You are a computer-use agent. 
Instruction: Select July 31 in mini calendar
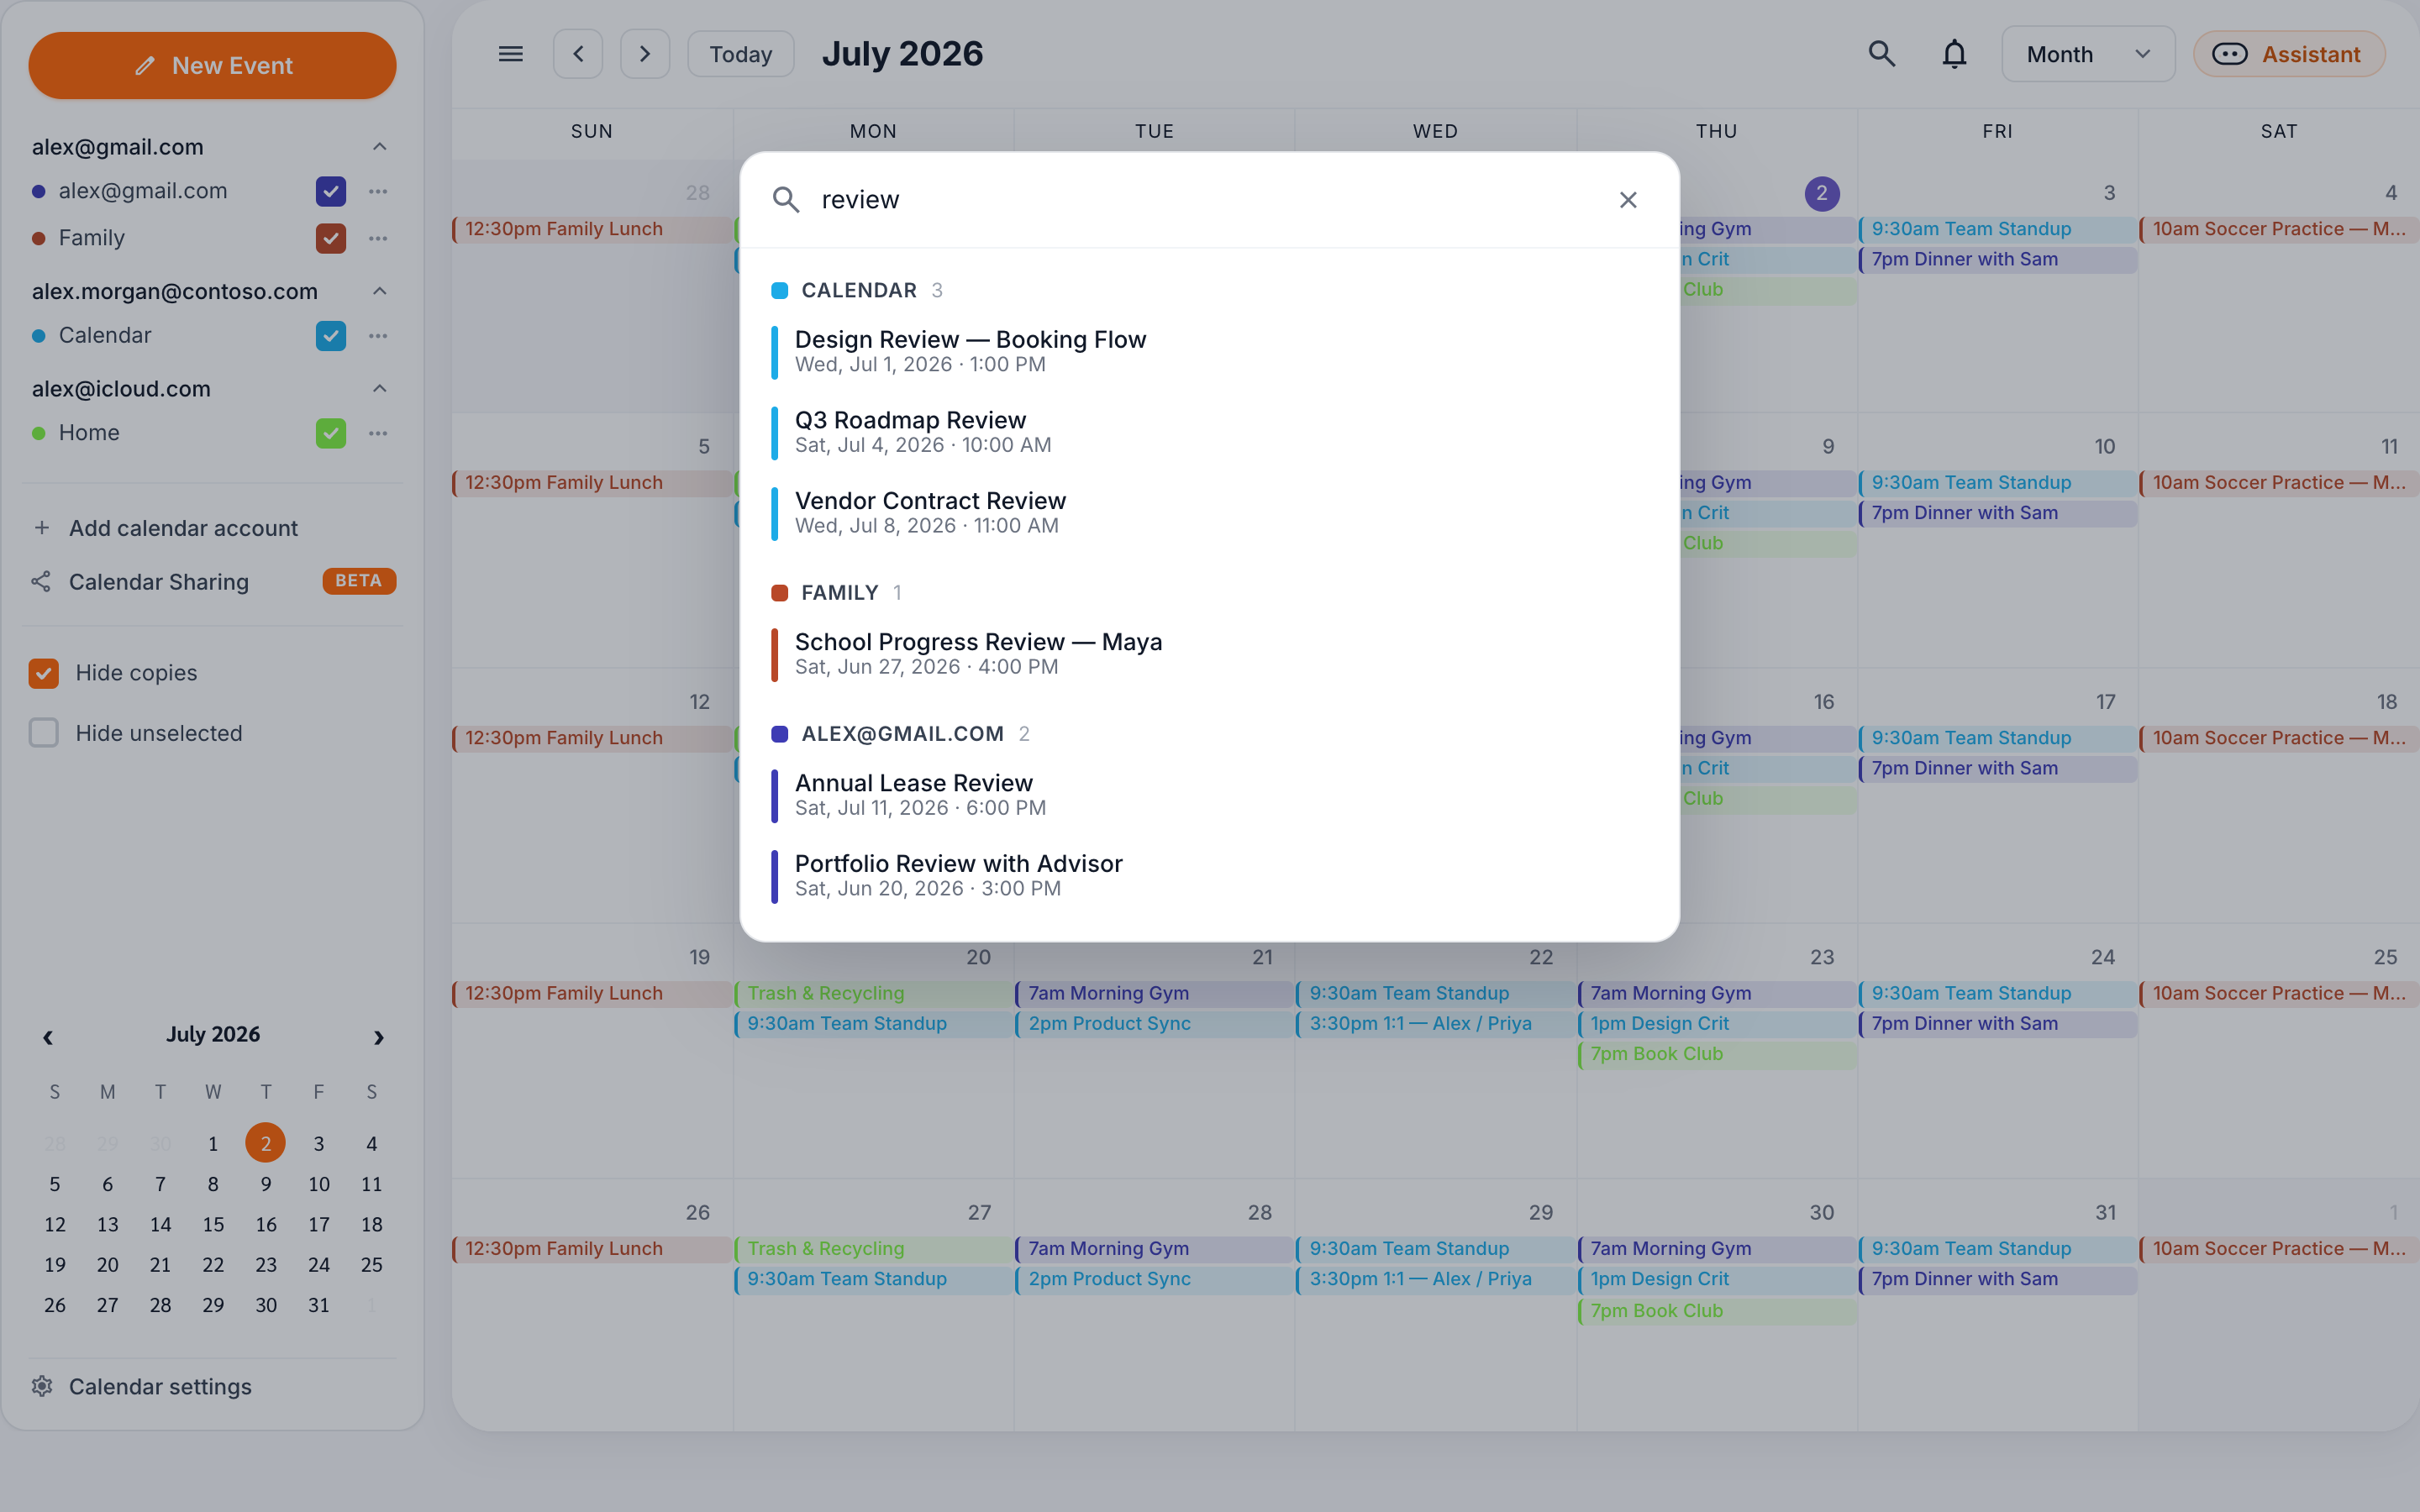[x=319, y=1305]
